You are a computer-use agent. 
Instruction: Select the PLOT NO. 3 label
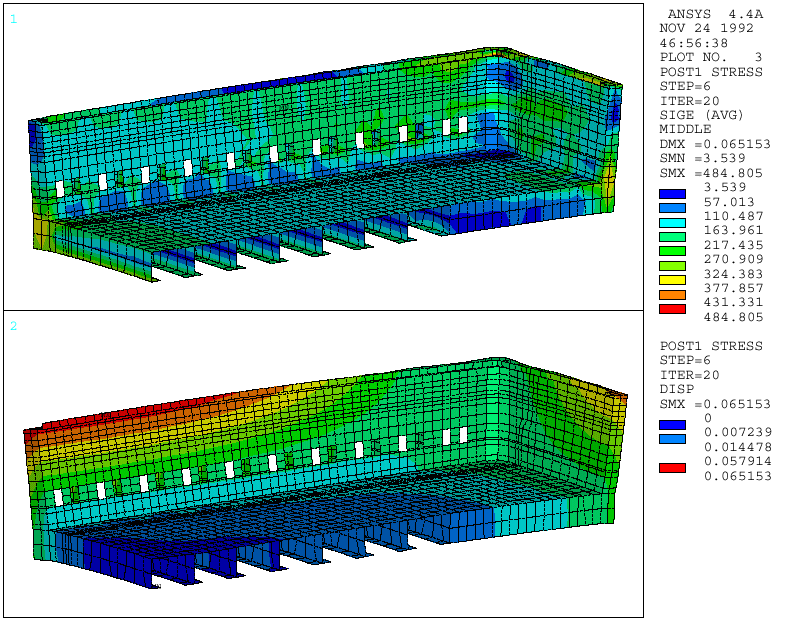[x=710, y=57]
